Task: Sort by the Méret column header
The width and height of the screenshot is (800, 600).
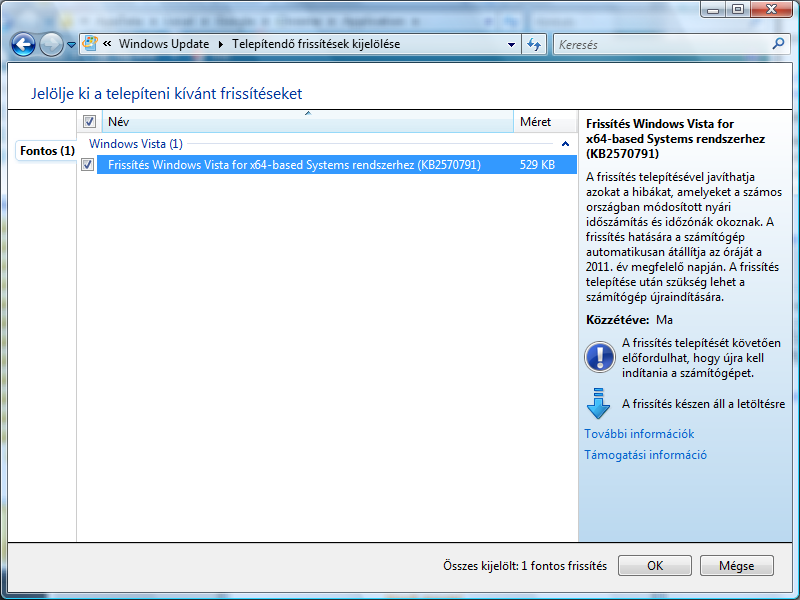Action: coord(545,121)
